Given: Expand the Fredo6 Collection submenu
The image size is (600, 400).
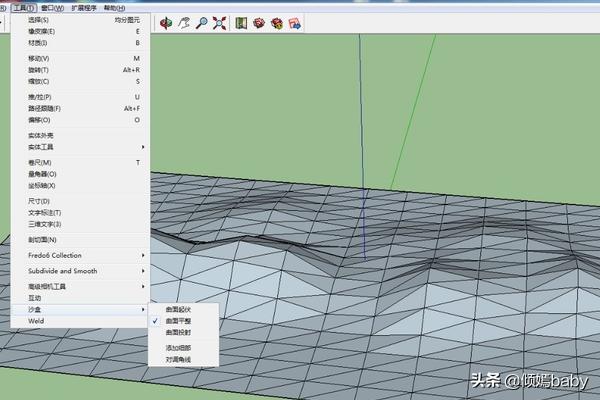Looking at the screenshot, I should (80, 255).
